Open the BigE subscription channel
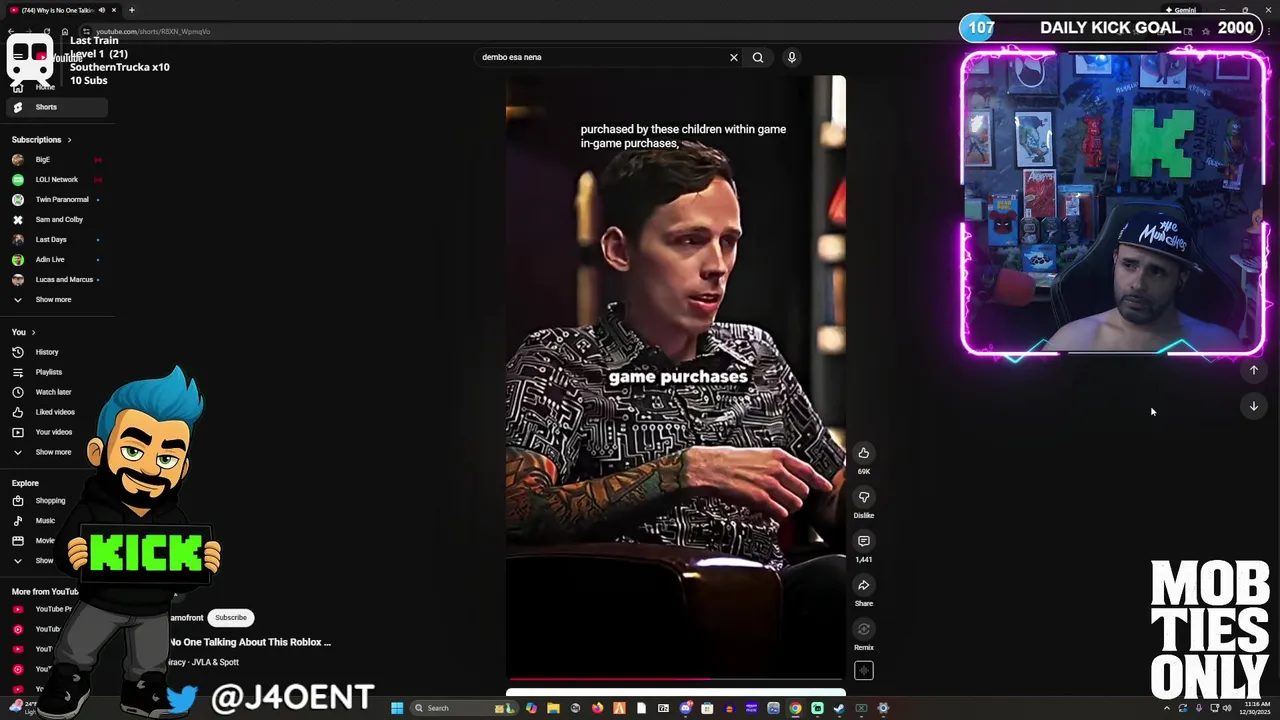This screenshot has height=720, width=1280. tap(42, 159)
